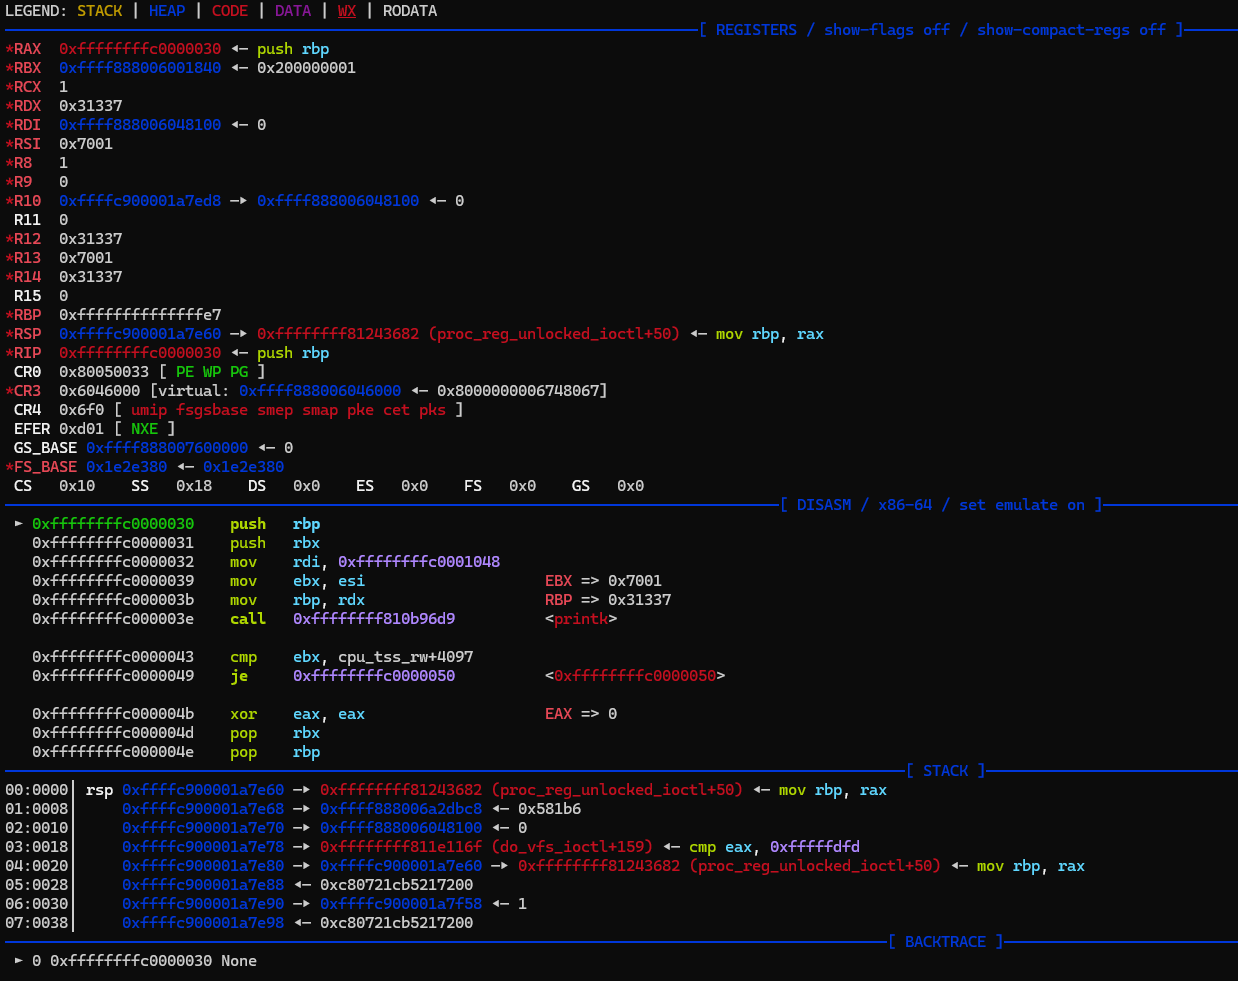Image resolution: width=1238 pixels, height=981 pixels.
Task: Select the BACKTRACE section header
Action: click(x=945, y=942)
